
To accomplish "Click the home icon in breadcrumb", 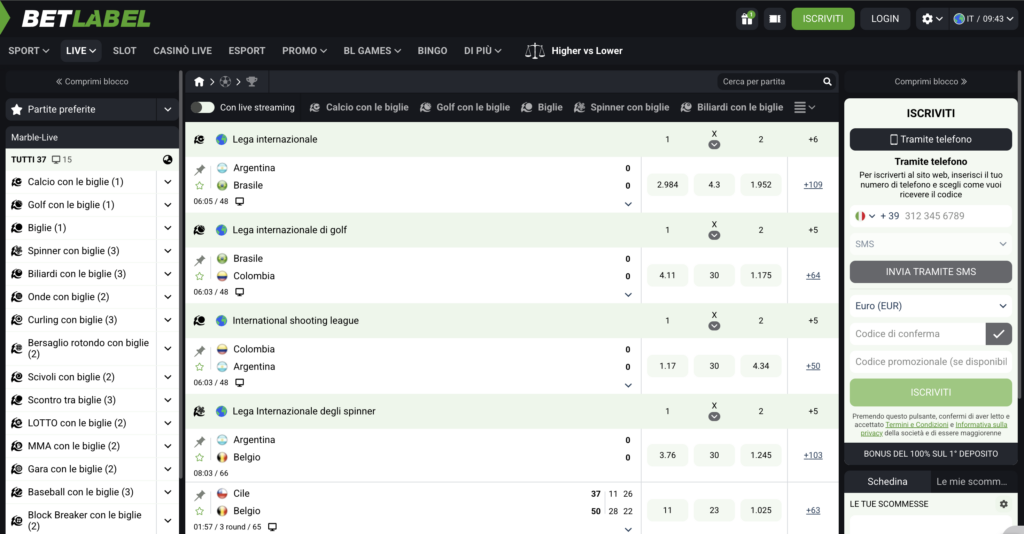I will coord(199,82).
